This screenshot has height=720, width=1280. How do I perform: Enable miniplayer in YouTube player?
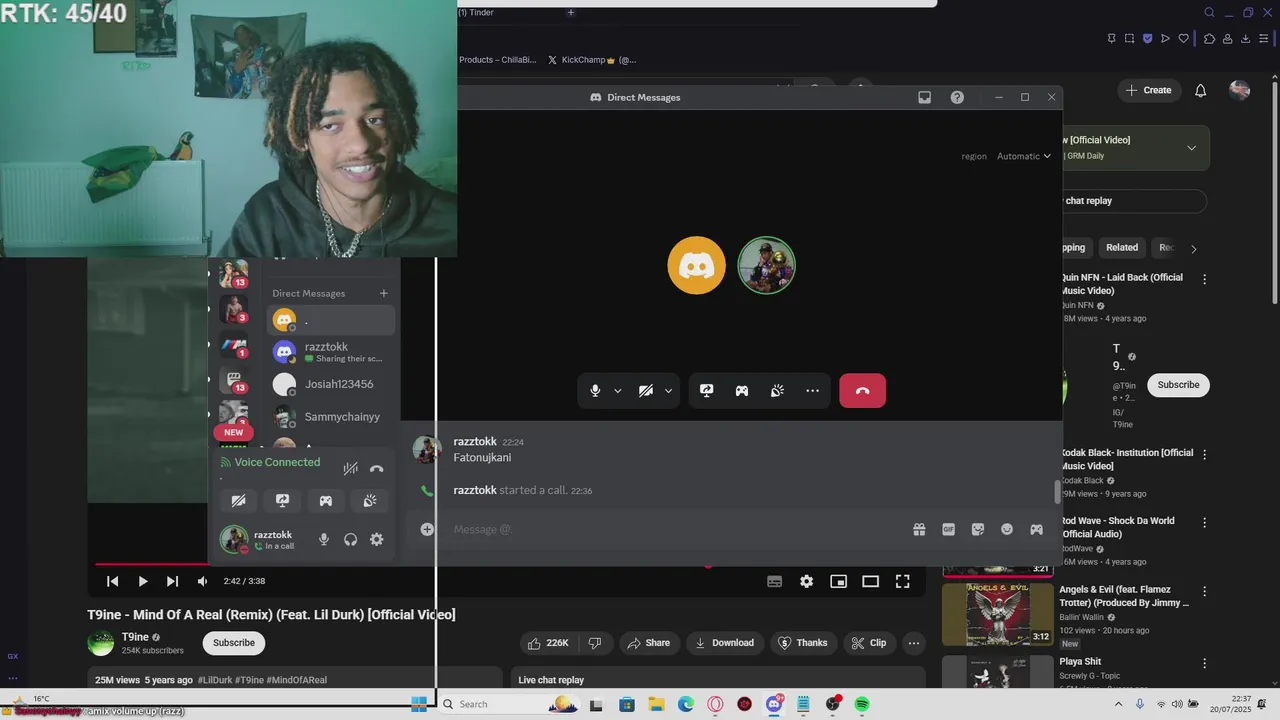click(838, 581)
